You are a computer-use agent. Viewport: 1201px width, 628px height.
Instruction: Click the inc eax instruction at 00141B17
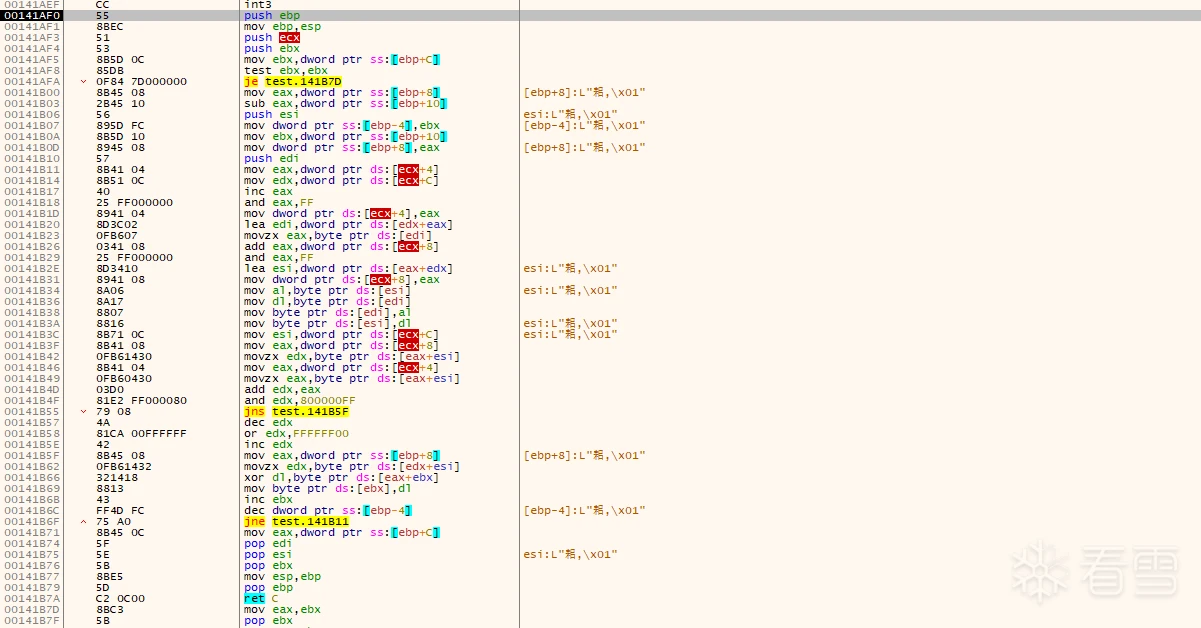click(x=260, y=192)
